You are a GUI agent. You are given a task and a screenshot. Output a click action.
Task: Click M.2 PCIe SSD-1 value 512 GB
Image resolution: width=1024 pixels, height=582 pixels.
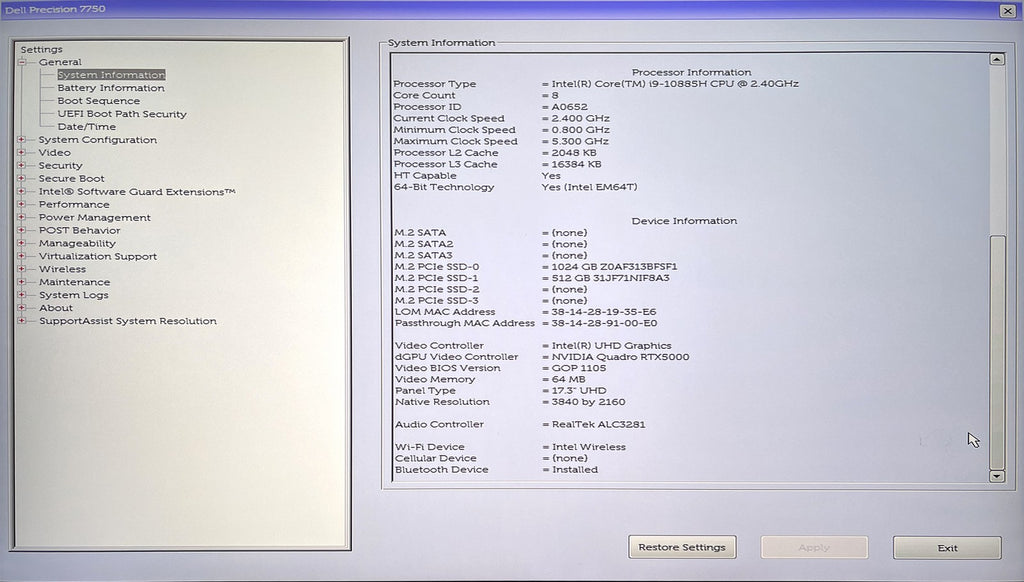pos(611,278)
